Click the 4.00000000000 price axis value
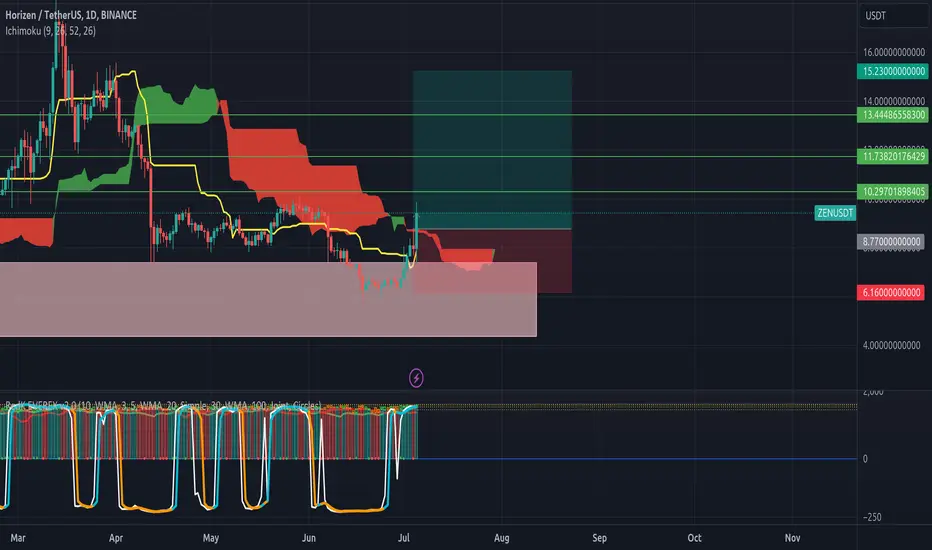Viewport: 932px width, 550px height. tap(891, 345)
